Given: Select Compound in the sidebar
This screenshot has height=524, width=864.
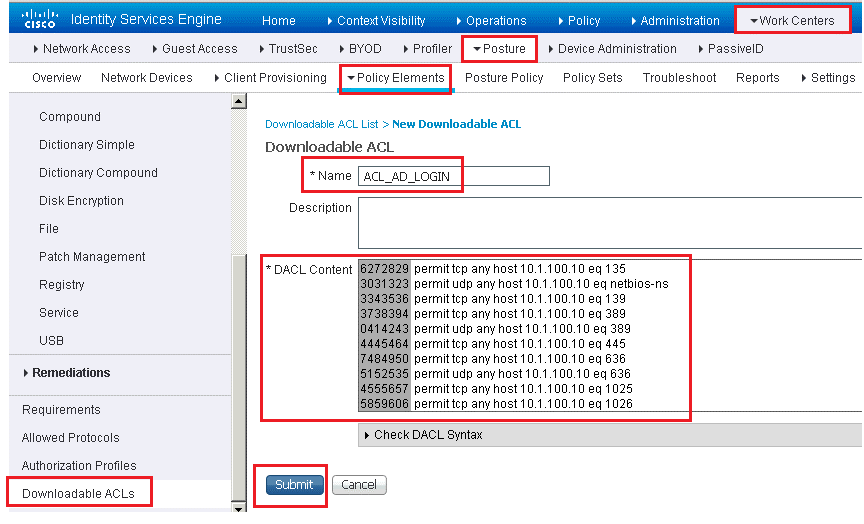Looking at the screenshot, I should 70,117.
